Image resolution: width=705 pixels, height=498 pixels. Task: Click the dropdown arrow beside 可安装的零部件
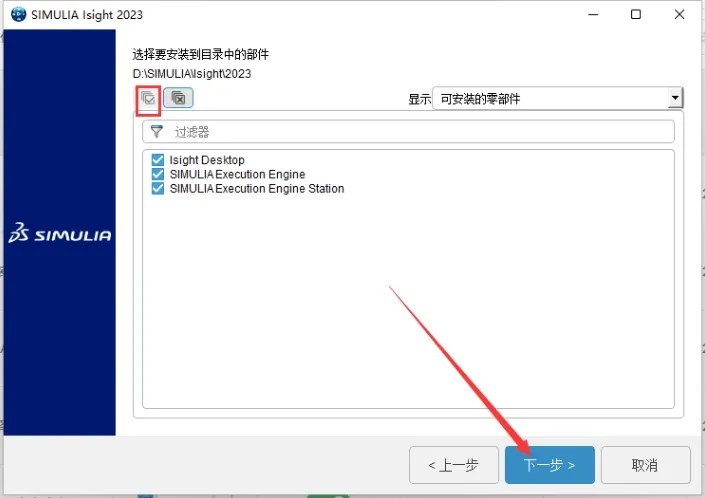coord(675,98)
